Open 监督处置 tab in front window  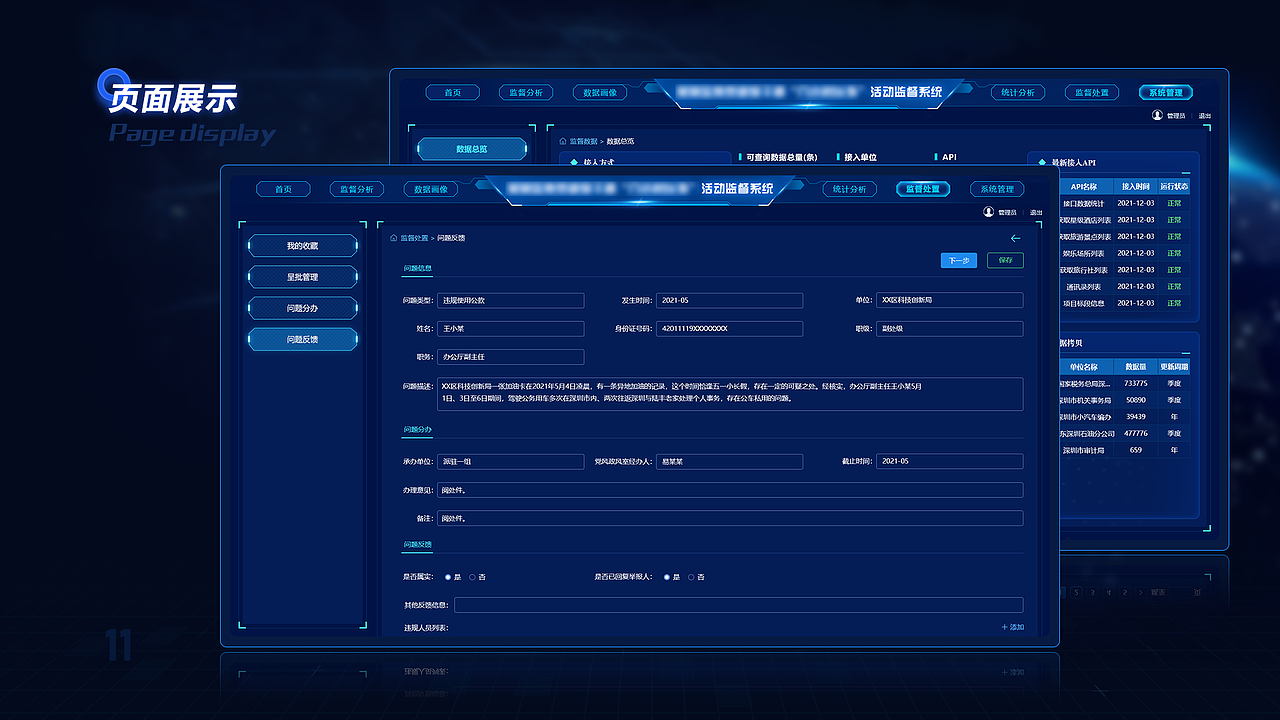924,189
